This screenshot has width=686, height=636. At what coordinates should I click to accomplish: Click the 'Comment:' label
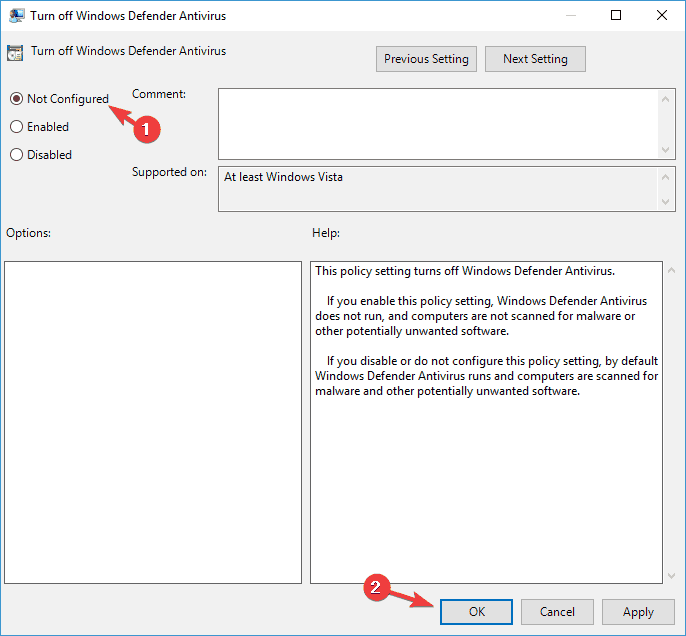coord(159,94)
